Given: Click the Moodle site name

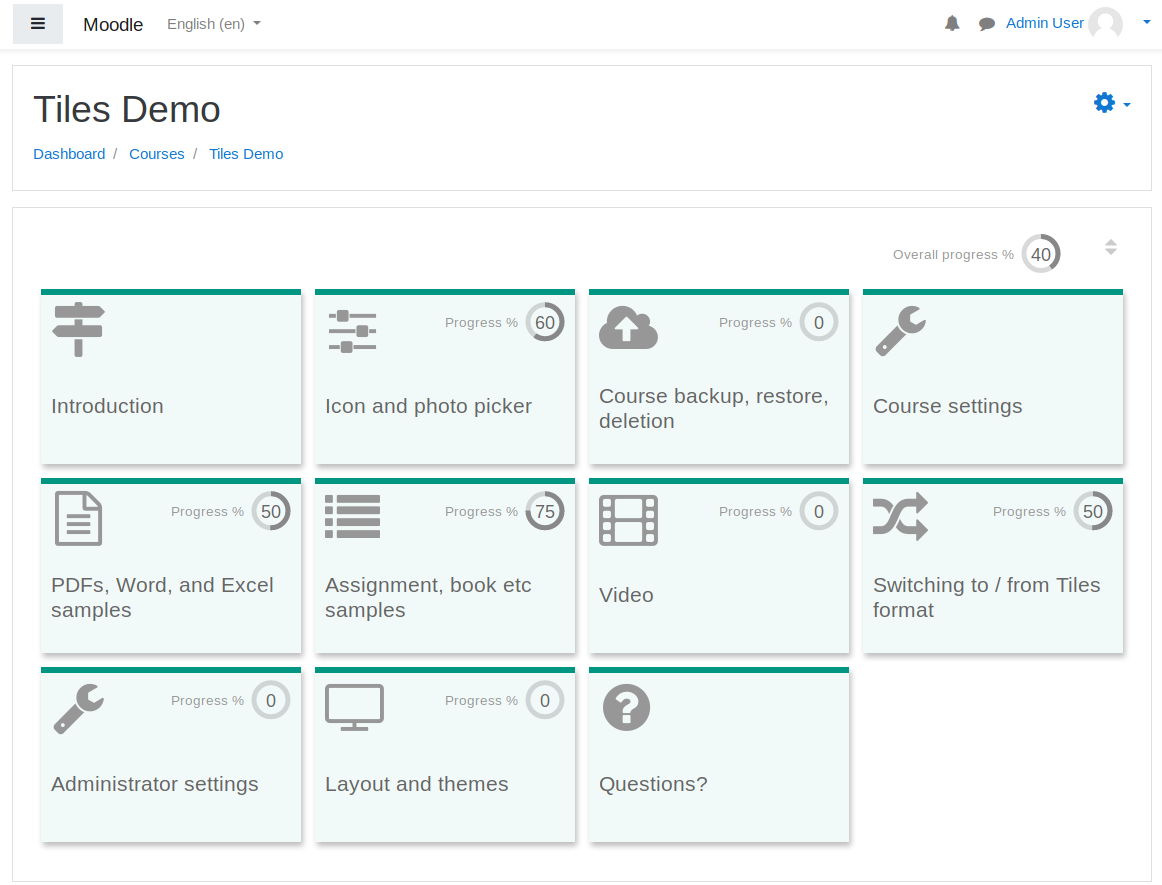Looking at the screenshot, I should pos(113,24).
